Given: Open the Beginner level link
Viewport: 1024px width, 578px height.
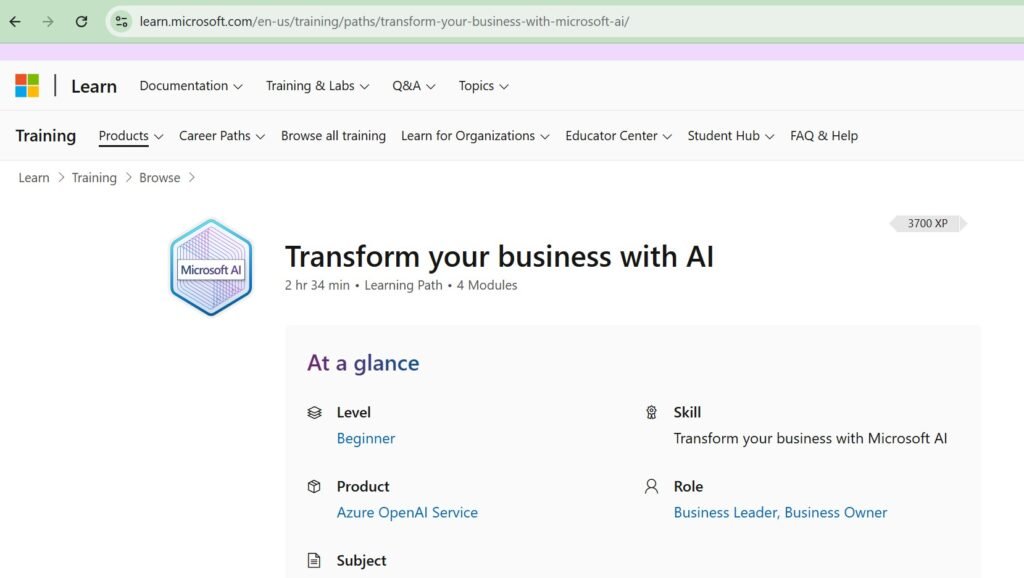Looking at the screenshot, I should pos(366,438).
